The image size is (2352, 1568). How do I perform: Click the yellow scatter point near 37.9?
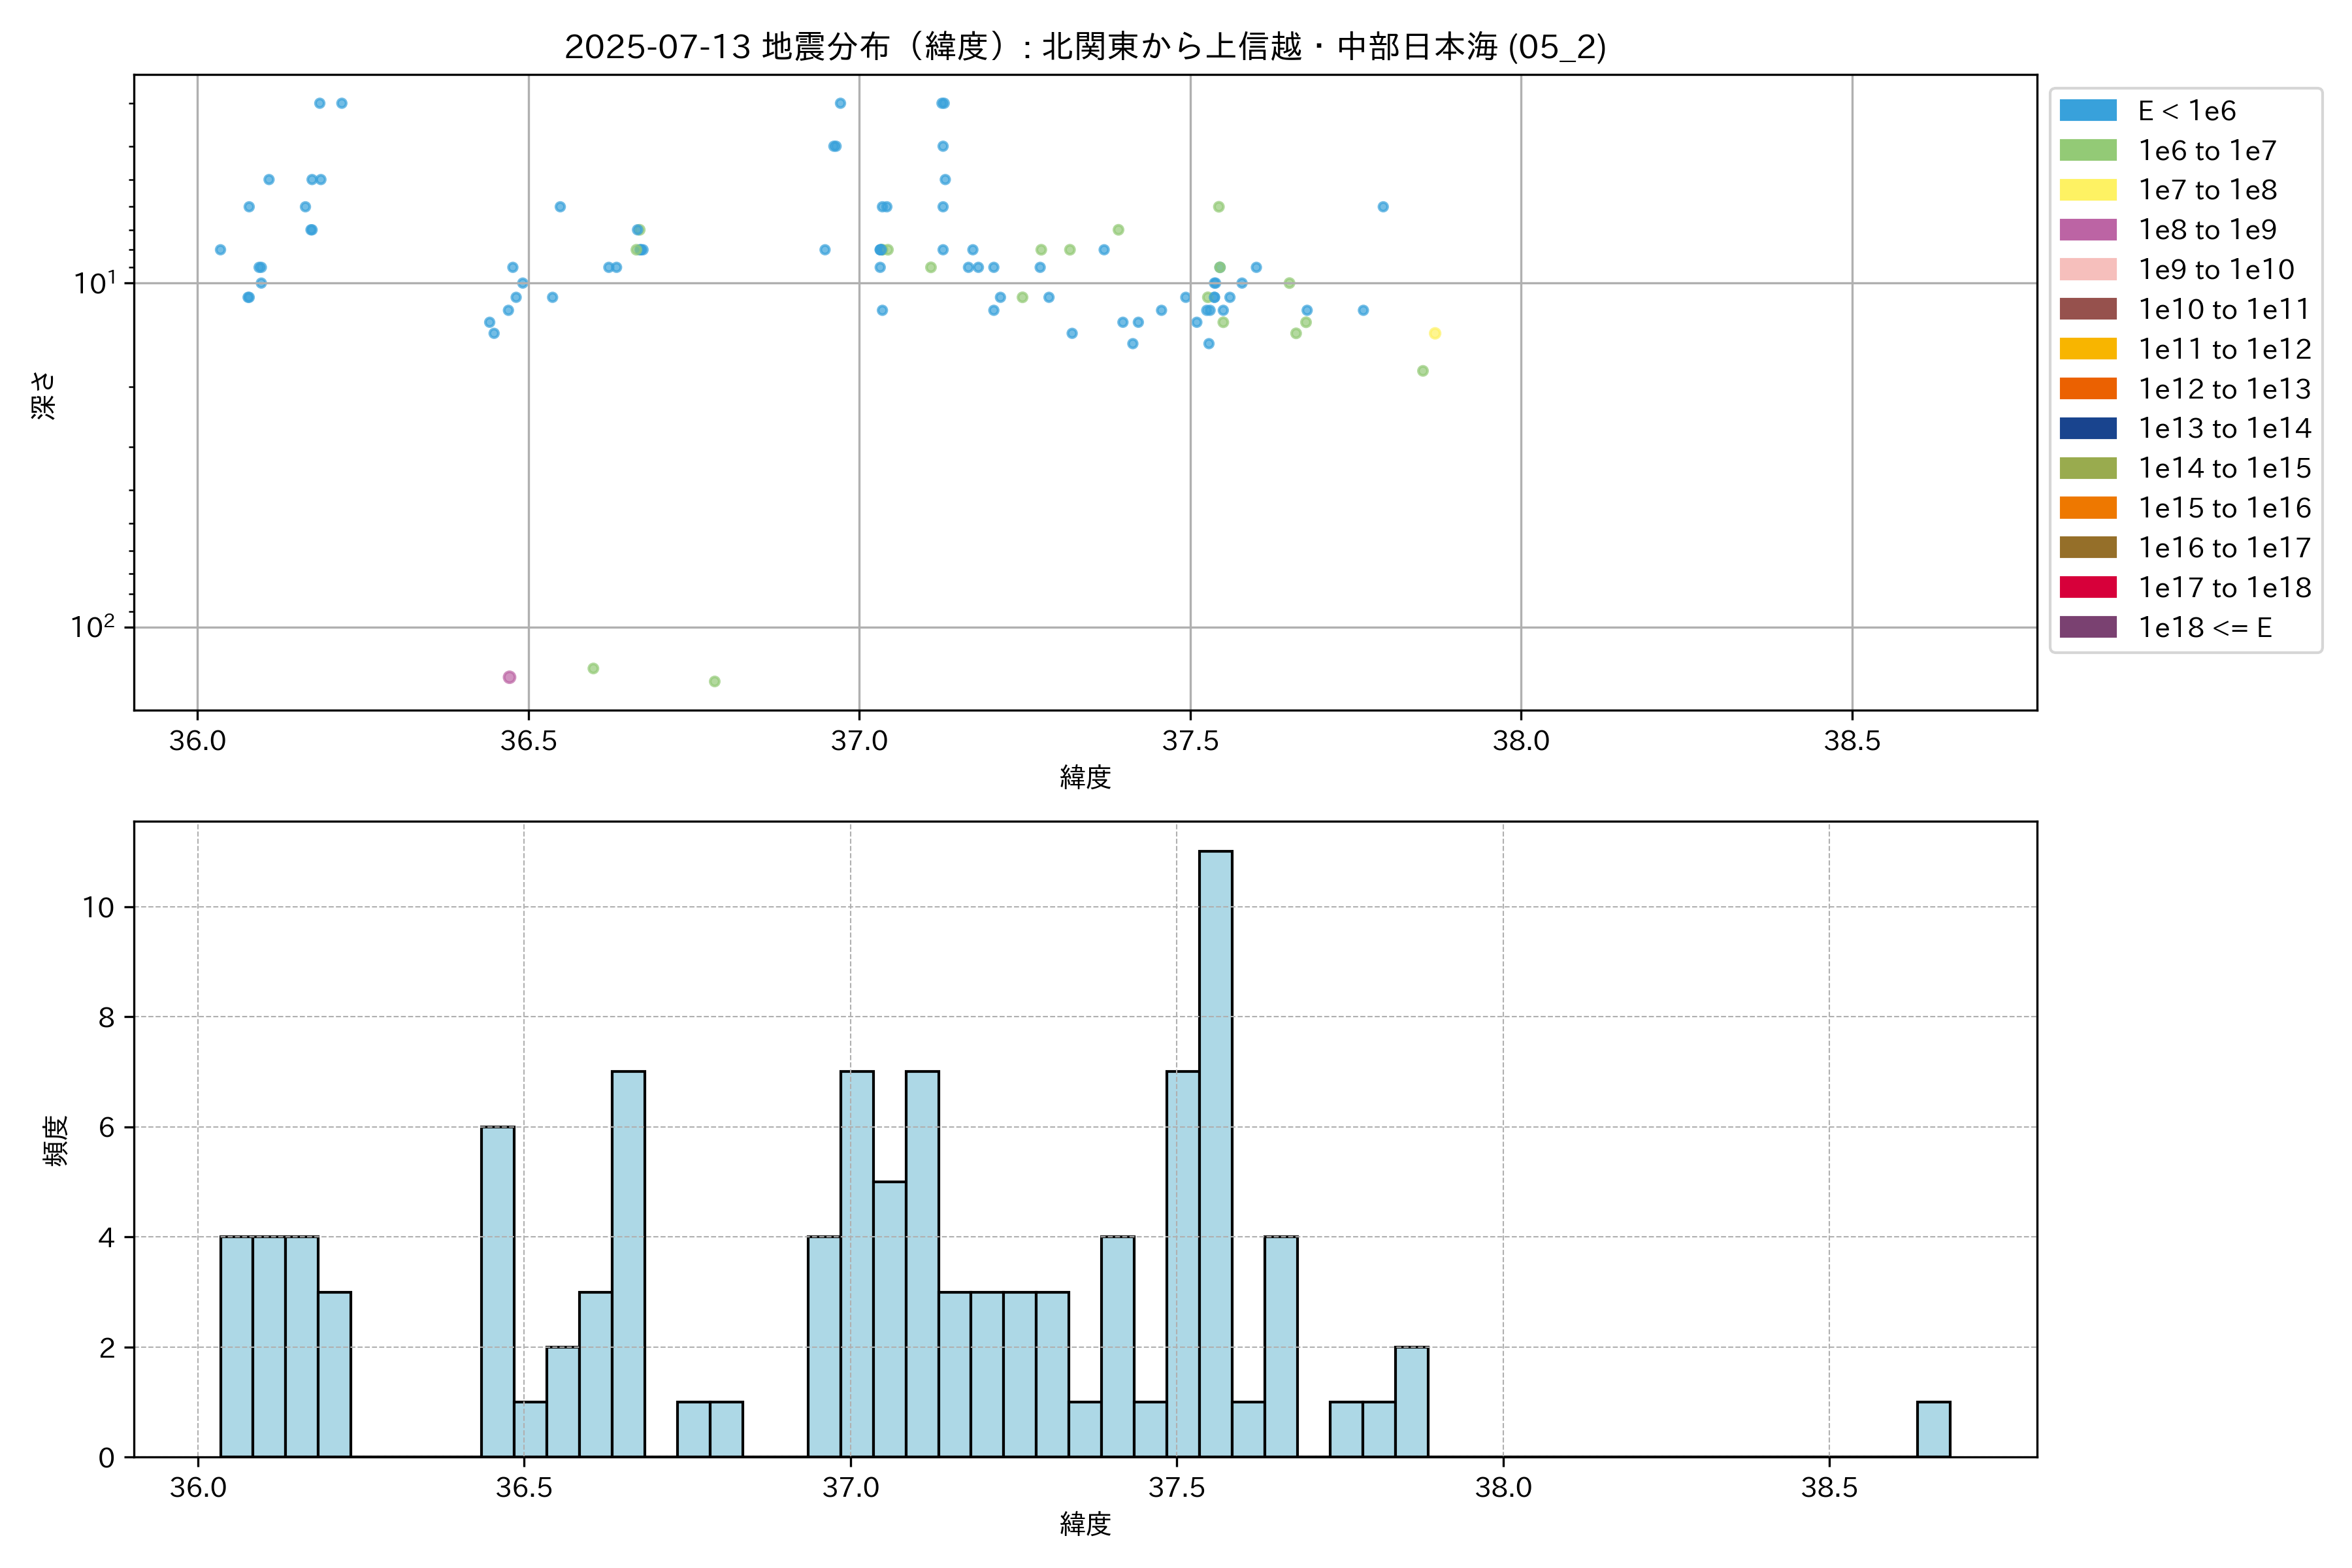1434,333
